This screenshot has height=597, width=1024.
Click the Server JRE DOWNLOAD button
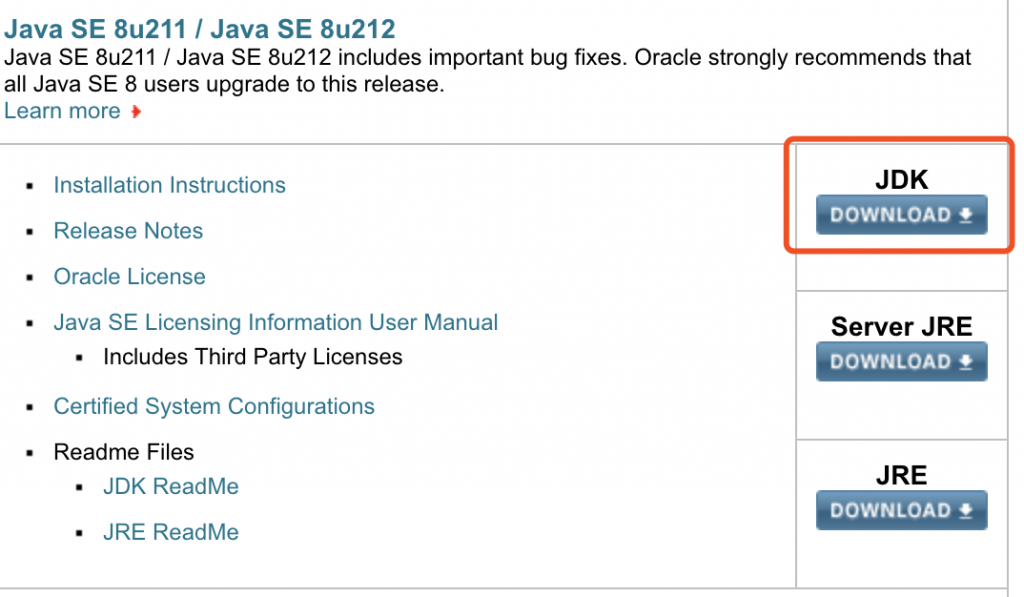point(900,361)
